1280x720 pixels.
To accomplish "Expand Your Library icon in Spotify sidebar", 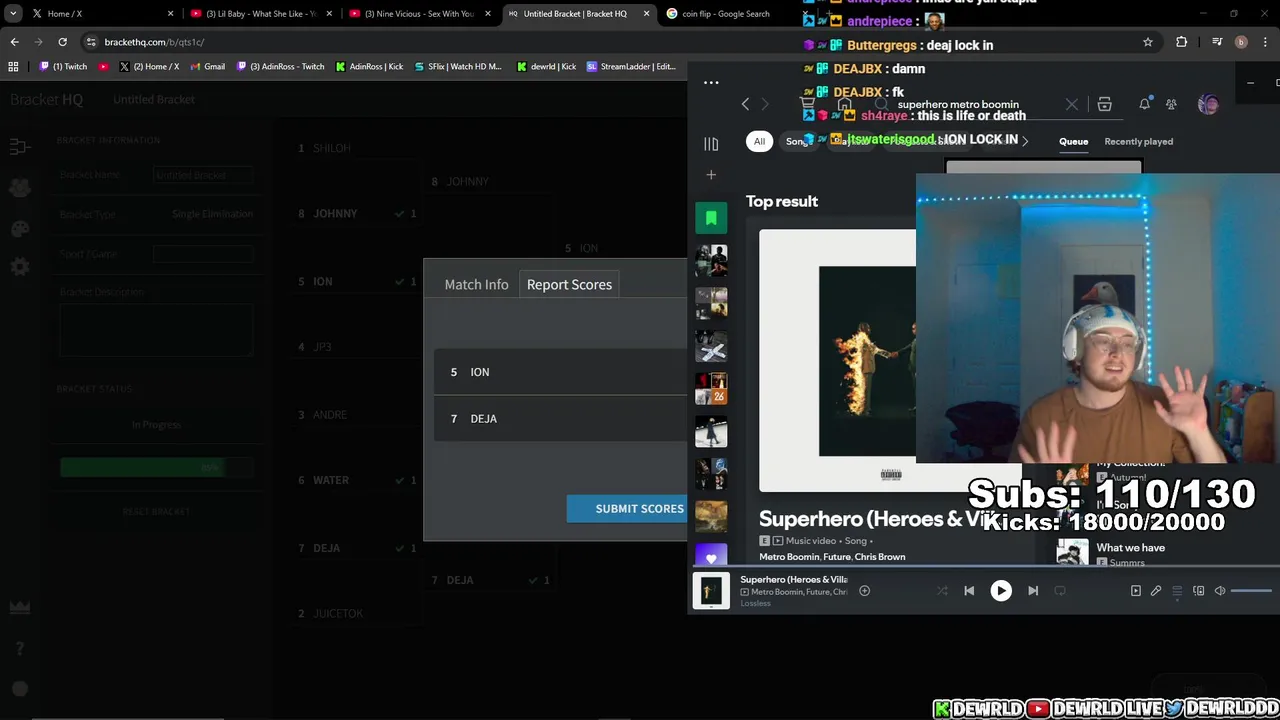I will point(711,144).
